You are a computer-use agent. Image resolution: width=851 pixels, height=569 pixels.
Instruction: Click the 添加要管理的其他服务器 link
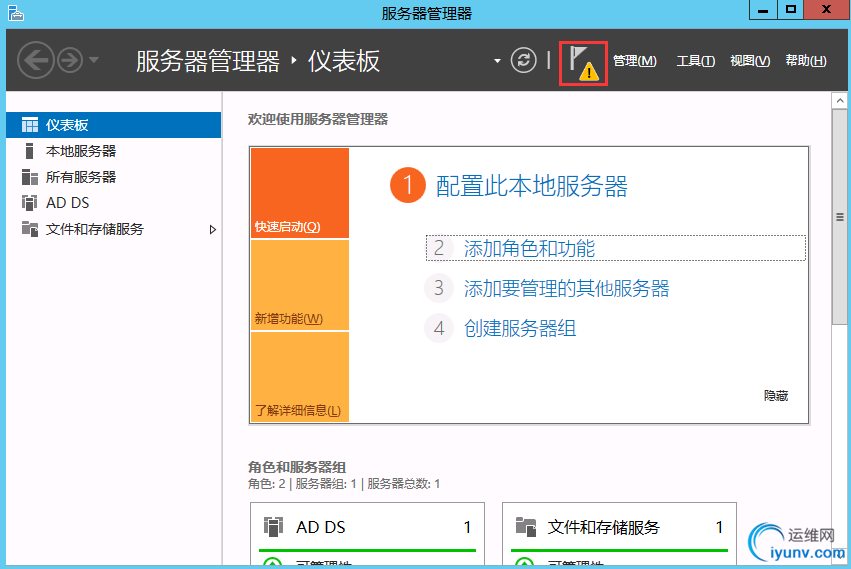point(567,288)
